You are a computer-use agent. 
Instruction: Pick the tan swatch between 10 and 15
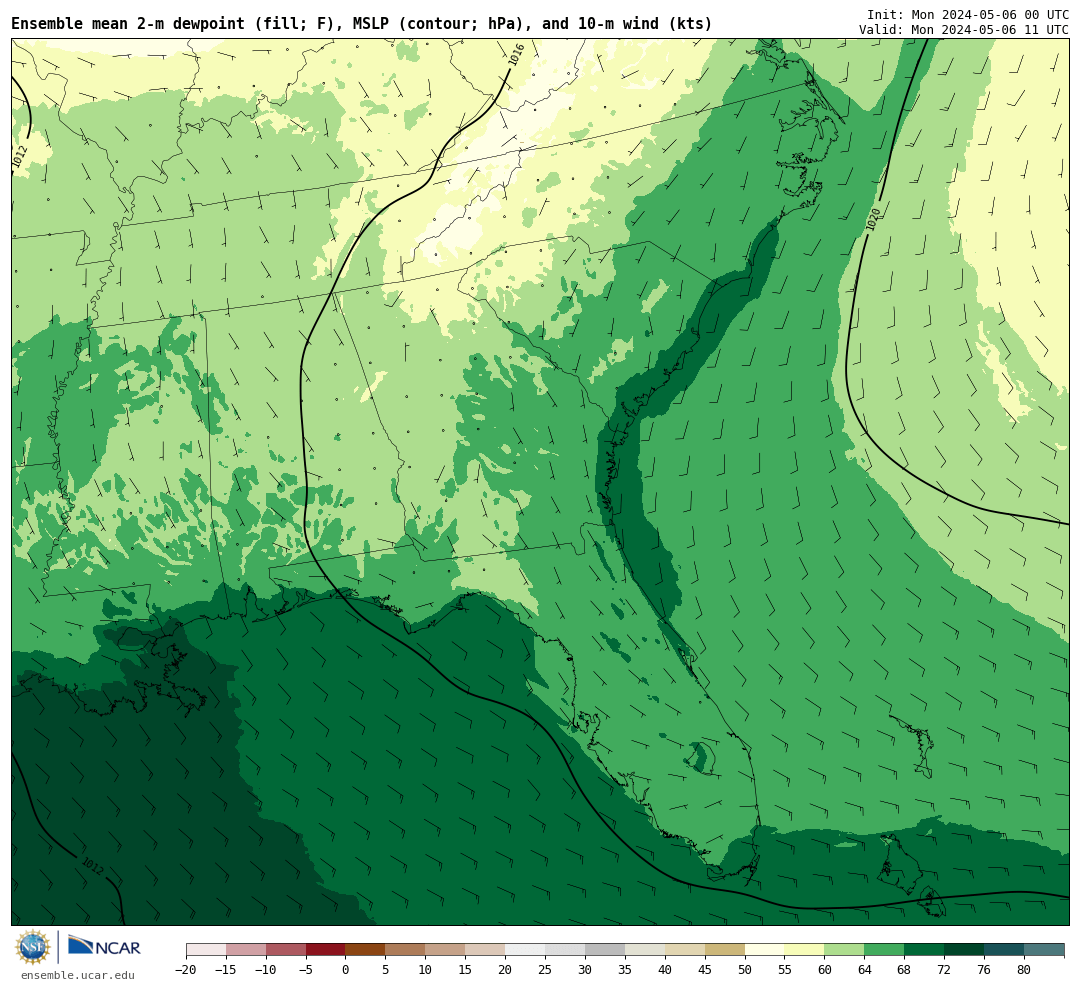pos(445,949)
